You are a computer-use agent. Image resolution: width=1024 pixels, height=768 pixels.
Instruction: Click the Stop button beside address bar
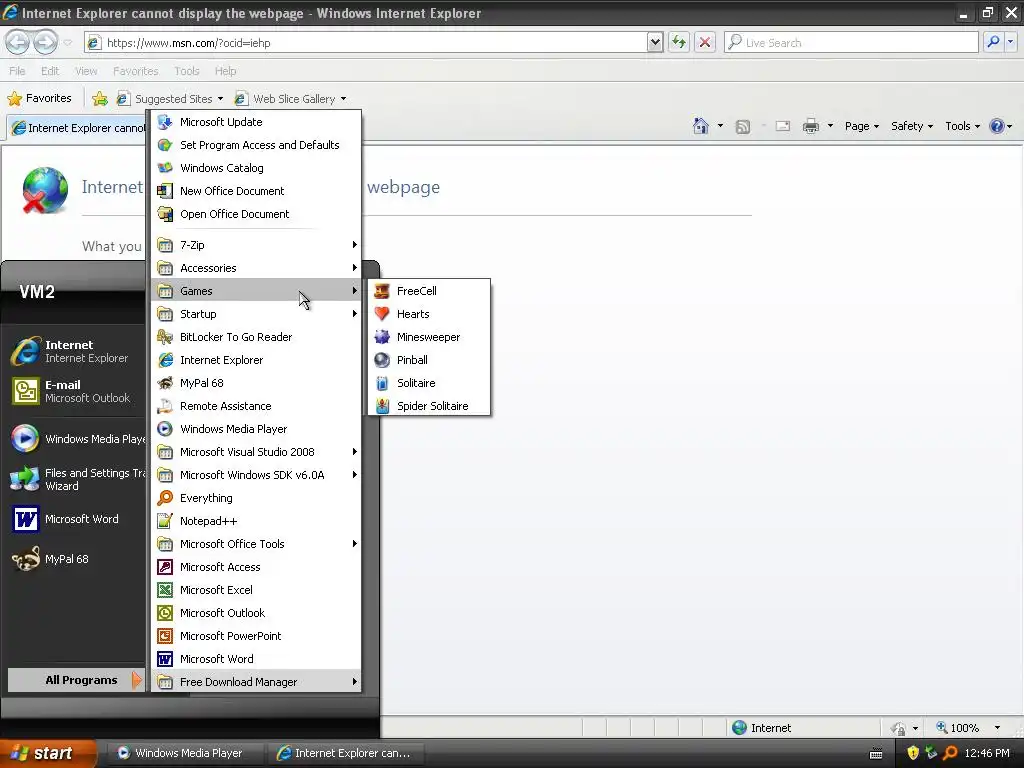pyautogui.click(x=705, y=42)
